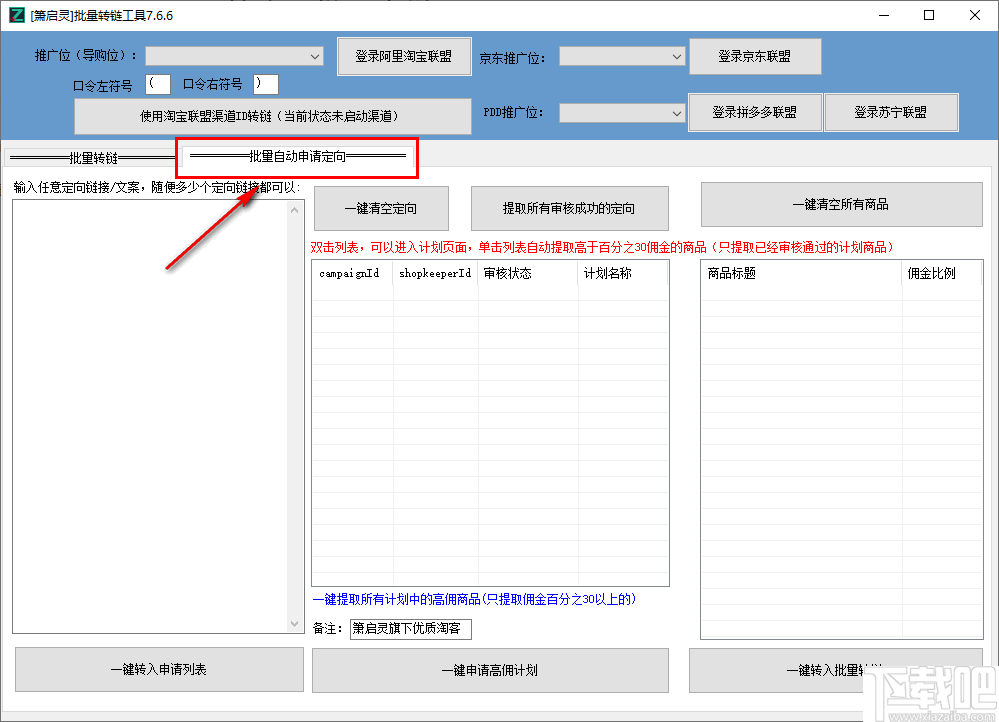999x722 pixels.
Task: Click 一键清空定向 button
Action: (380, 208)
